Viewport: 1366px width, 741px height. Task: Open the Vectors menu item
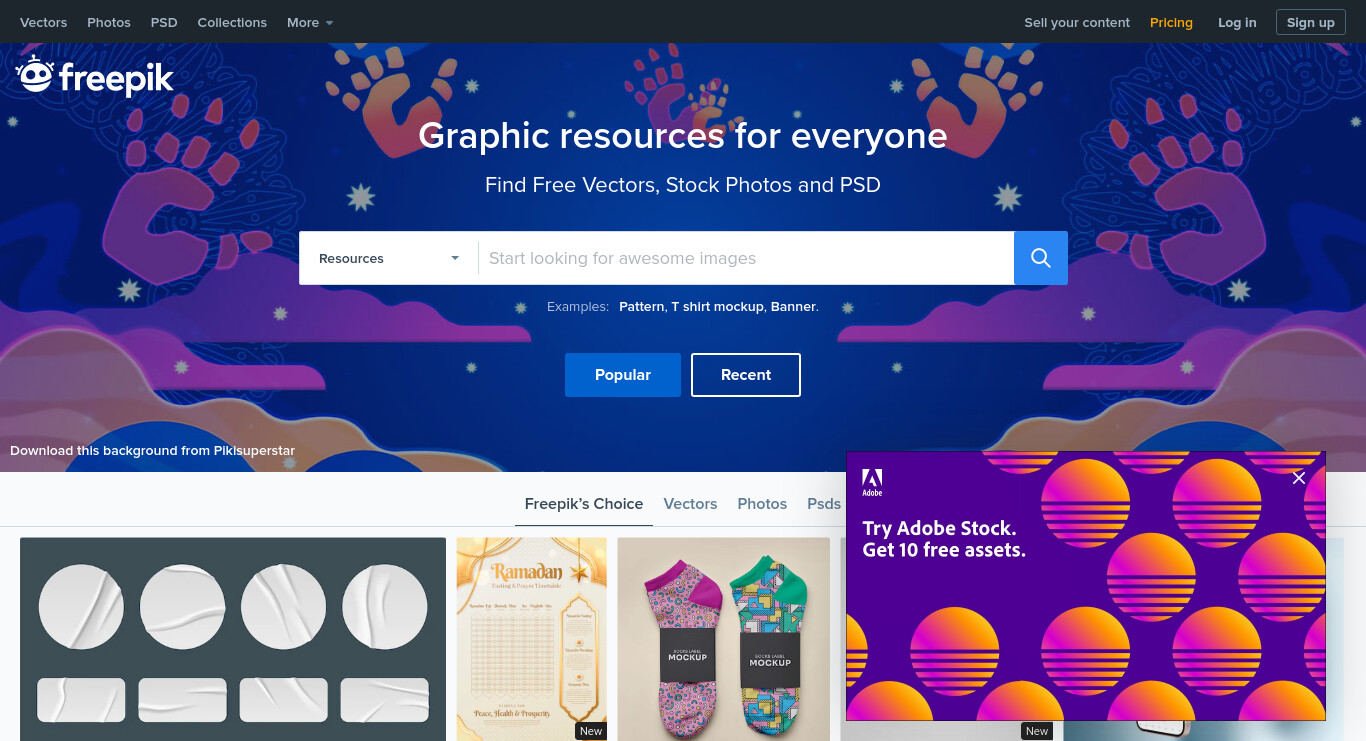[x=44, y=22]
